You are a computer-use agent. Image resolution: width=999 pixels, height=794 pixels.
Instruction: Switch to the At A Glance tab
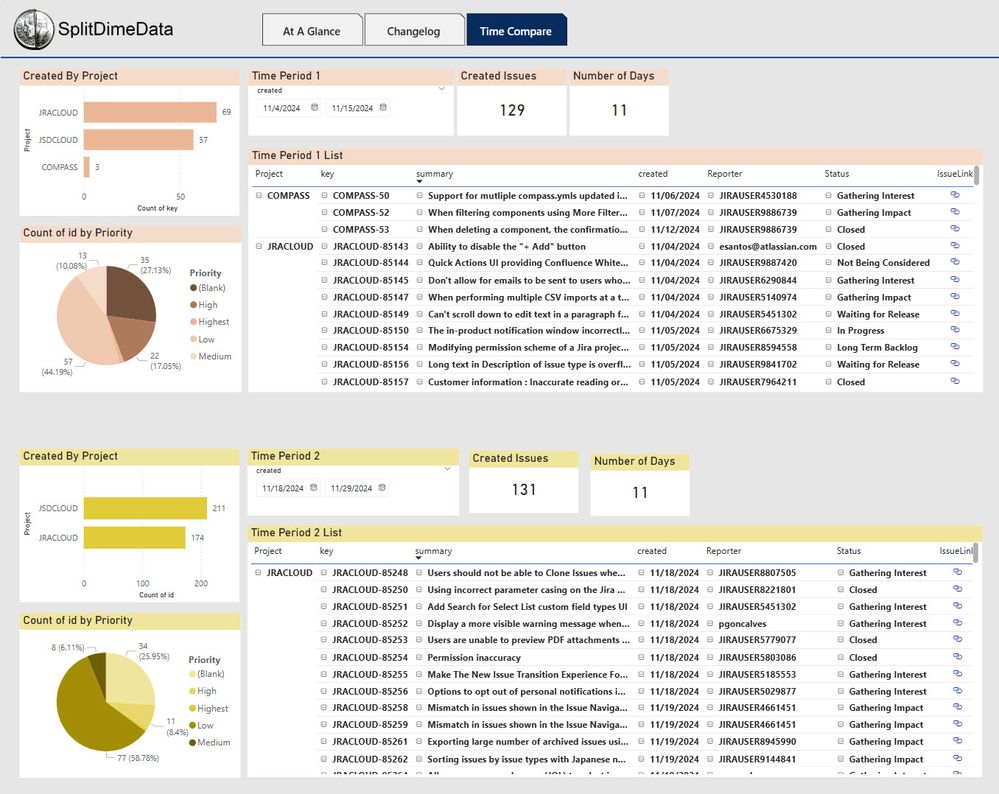[x=311, y=31]
